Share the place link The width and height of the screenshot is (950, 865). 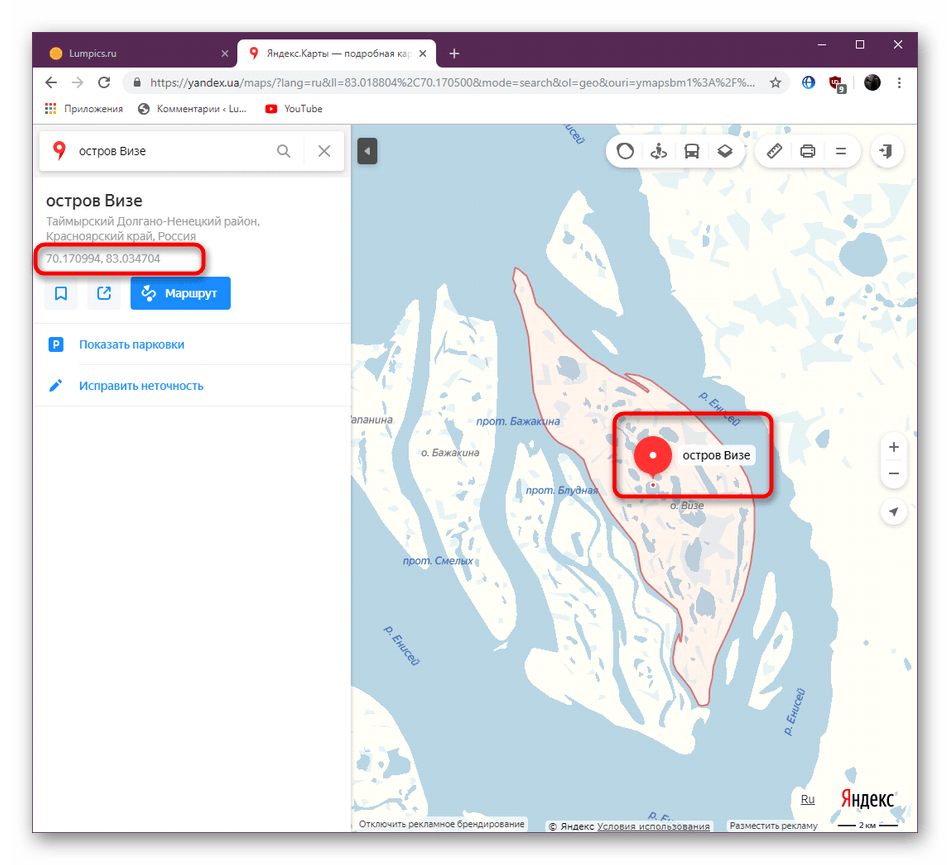click(x=104, y=294)
